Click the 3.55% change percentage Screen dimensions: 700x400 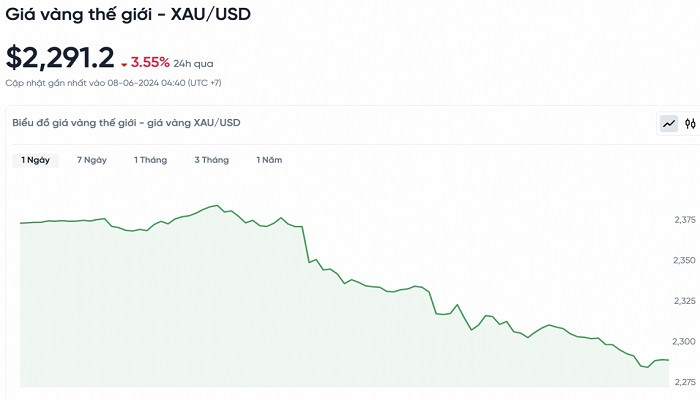point(150,63)
